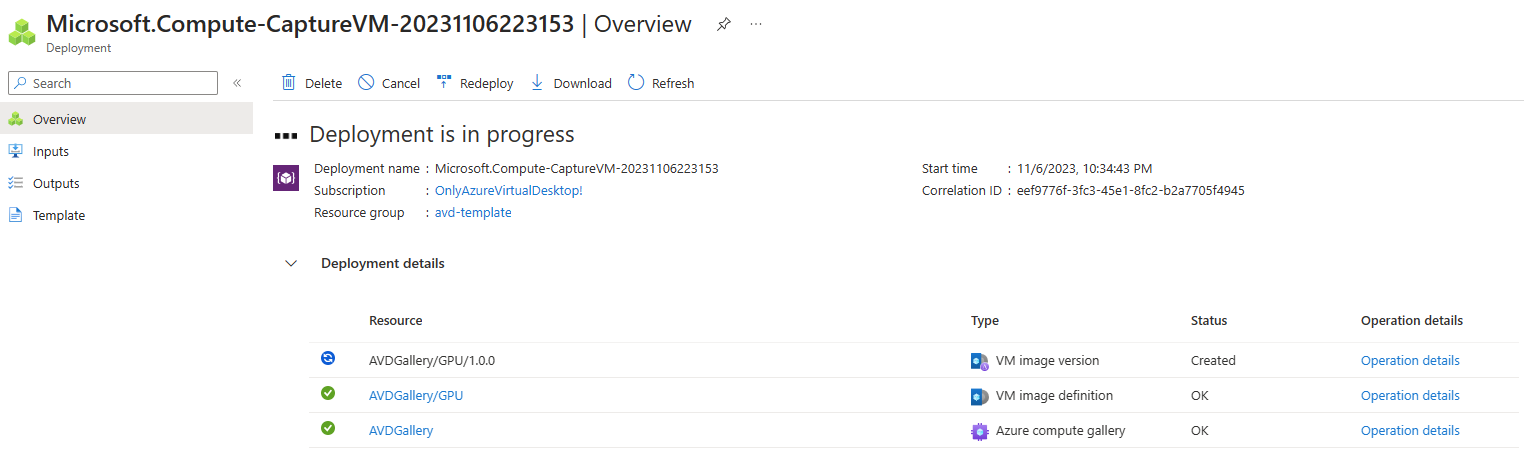1524x473 pixels.
Task: Click the Type column header
Action: [x=985, y=321]
